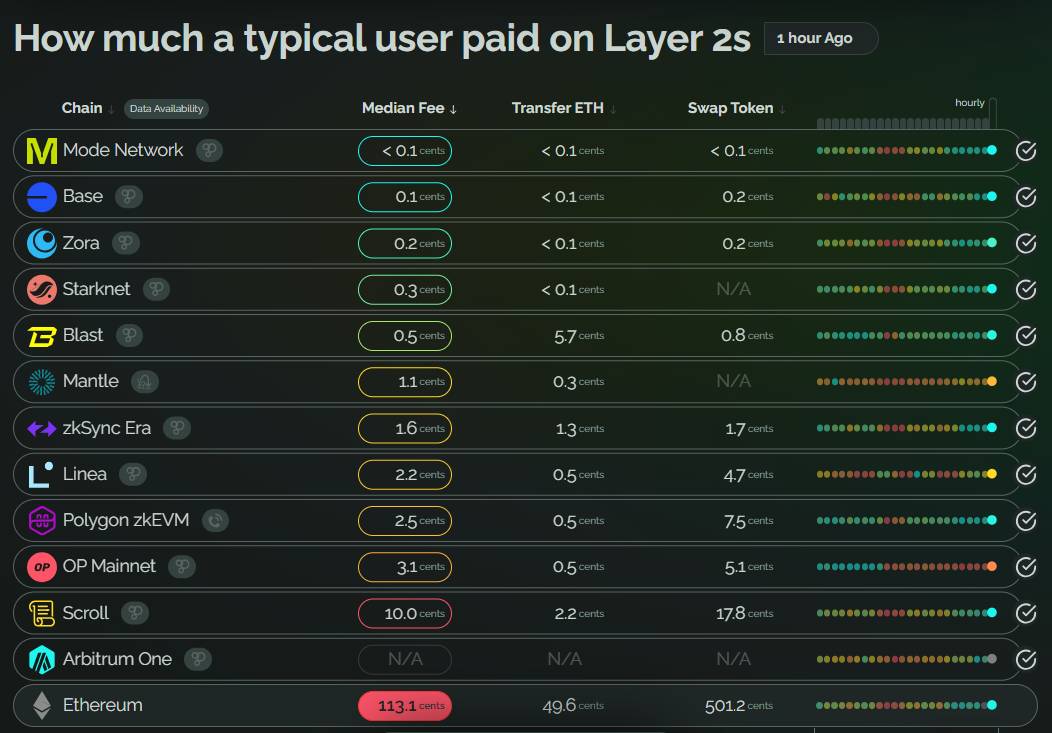Click Ethereum swap token value 501.2 cents
The width and height of the screenshot is (1052, 733).
[x=739, y=706]
